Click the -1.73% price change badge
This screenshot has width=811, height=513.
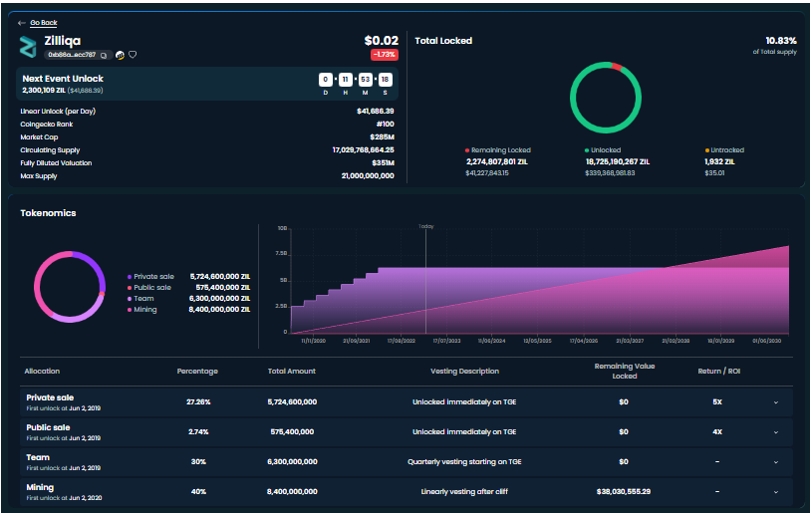[x=384, y=54]
